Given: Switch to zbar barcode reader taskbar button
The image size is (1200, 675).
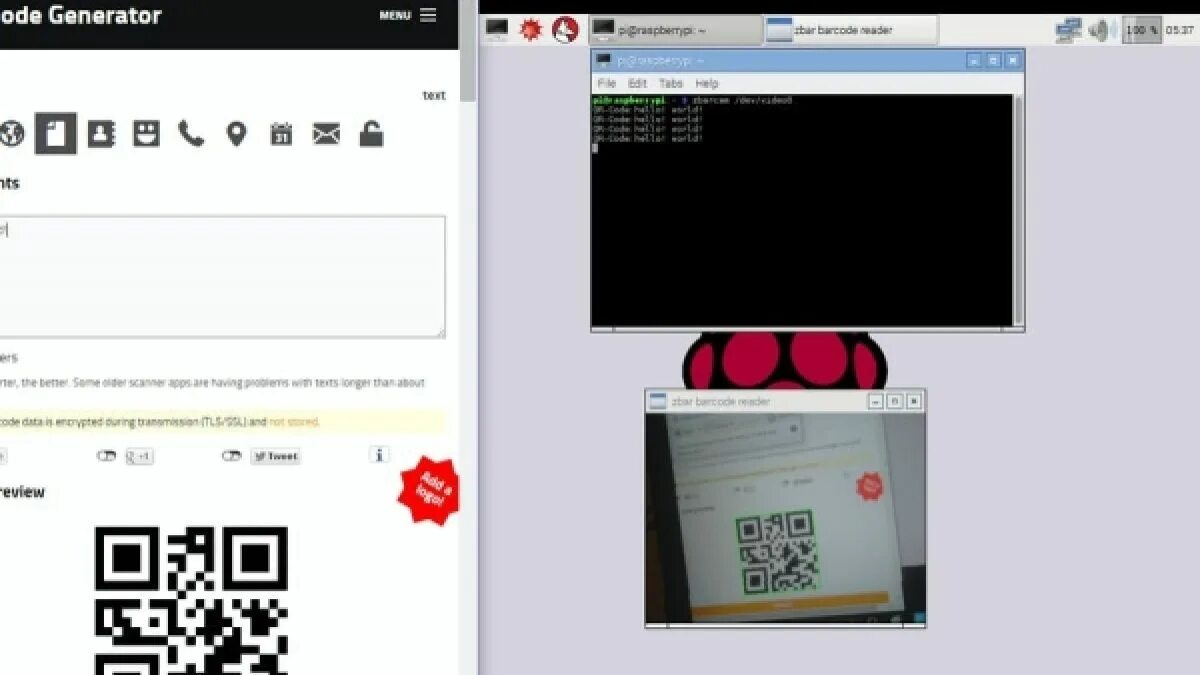Looking at the screenshot, I should pos(851,30).
